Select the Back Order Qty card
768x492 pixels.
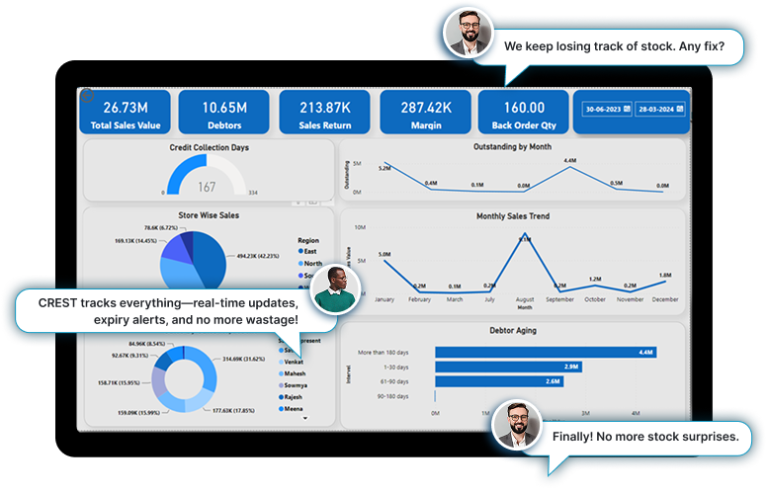[524, 113]
